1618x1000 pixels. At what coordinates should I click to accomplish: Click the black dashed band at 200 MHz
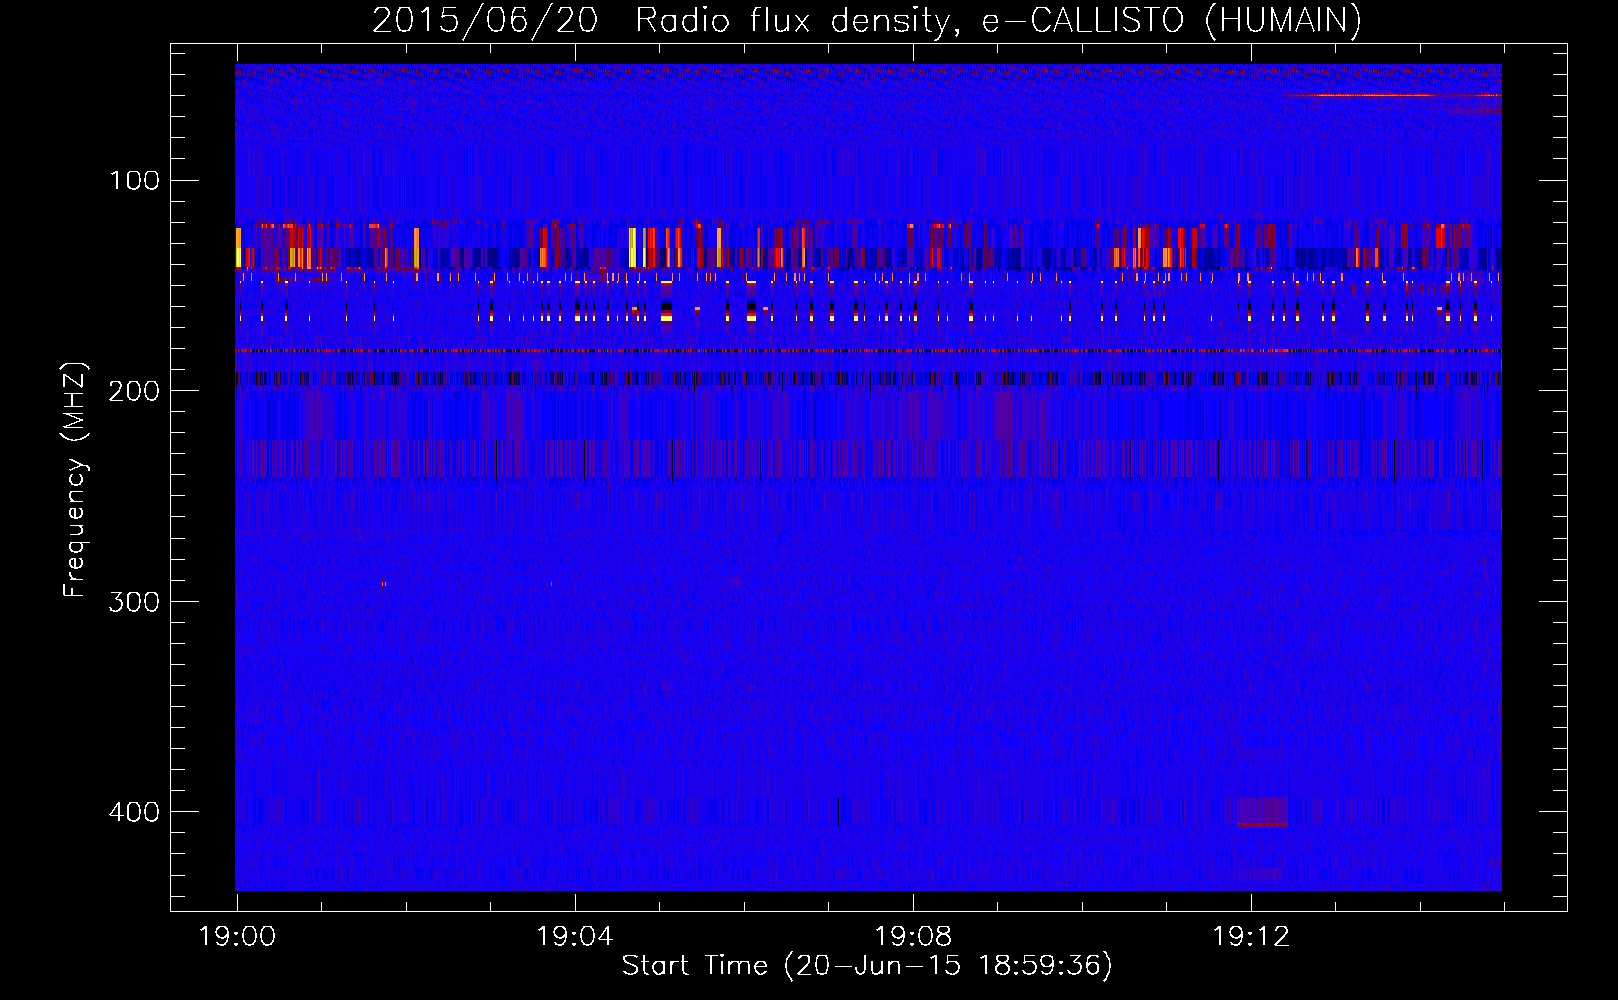tap(868, 379)
